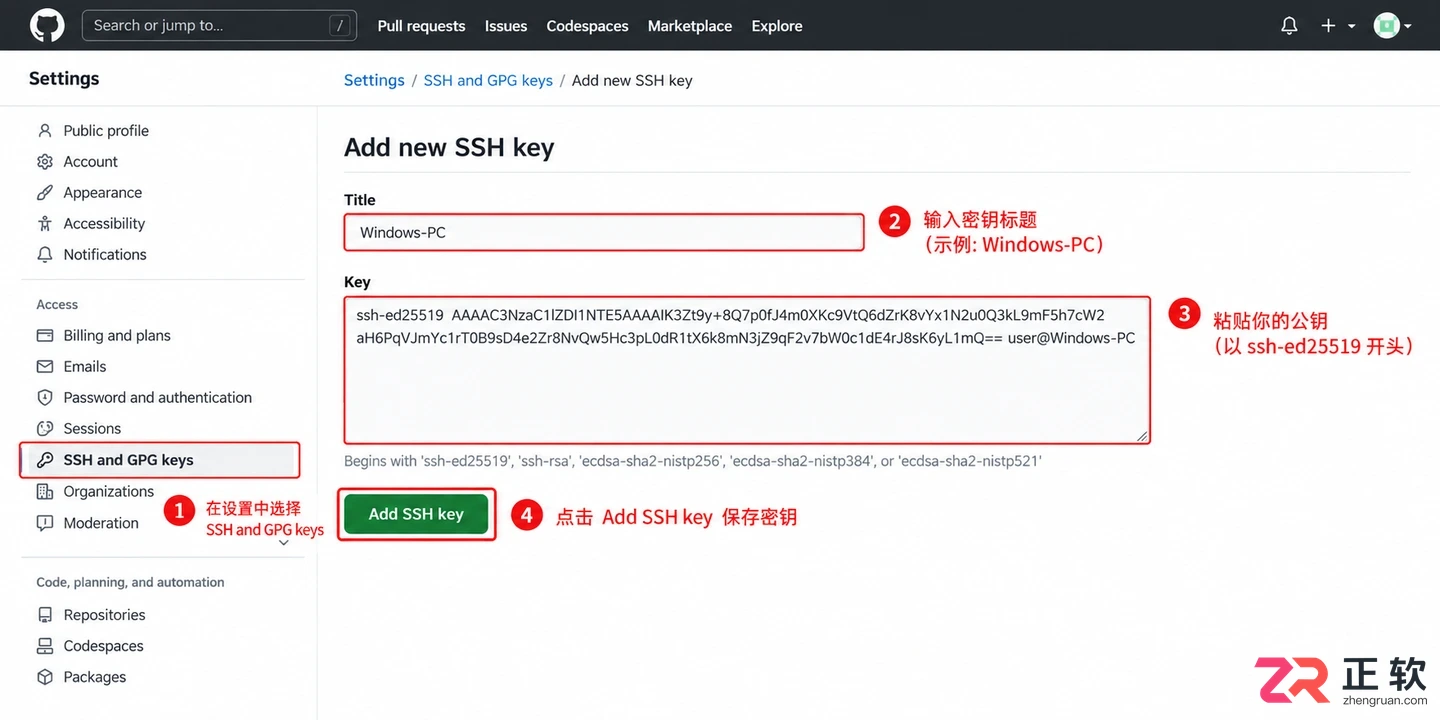
Task: Click the Add SSH key button
Action: 416,514
